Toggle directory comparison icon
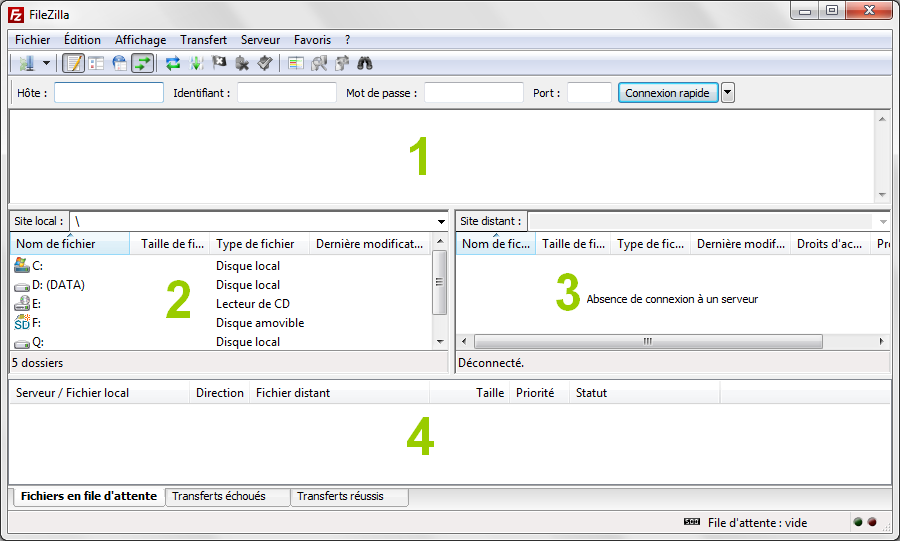Image resolution: width=900 pixels, height=541 pixels. [319, 63]
